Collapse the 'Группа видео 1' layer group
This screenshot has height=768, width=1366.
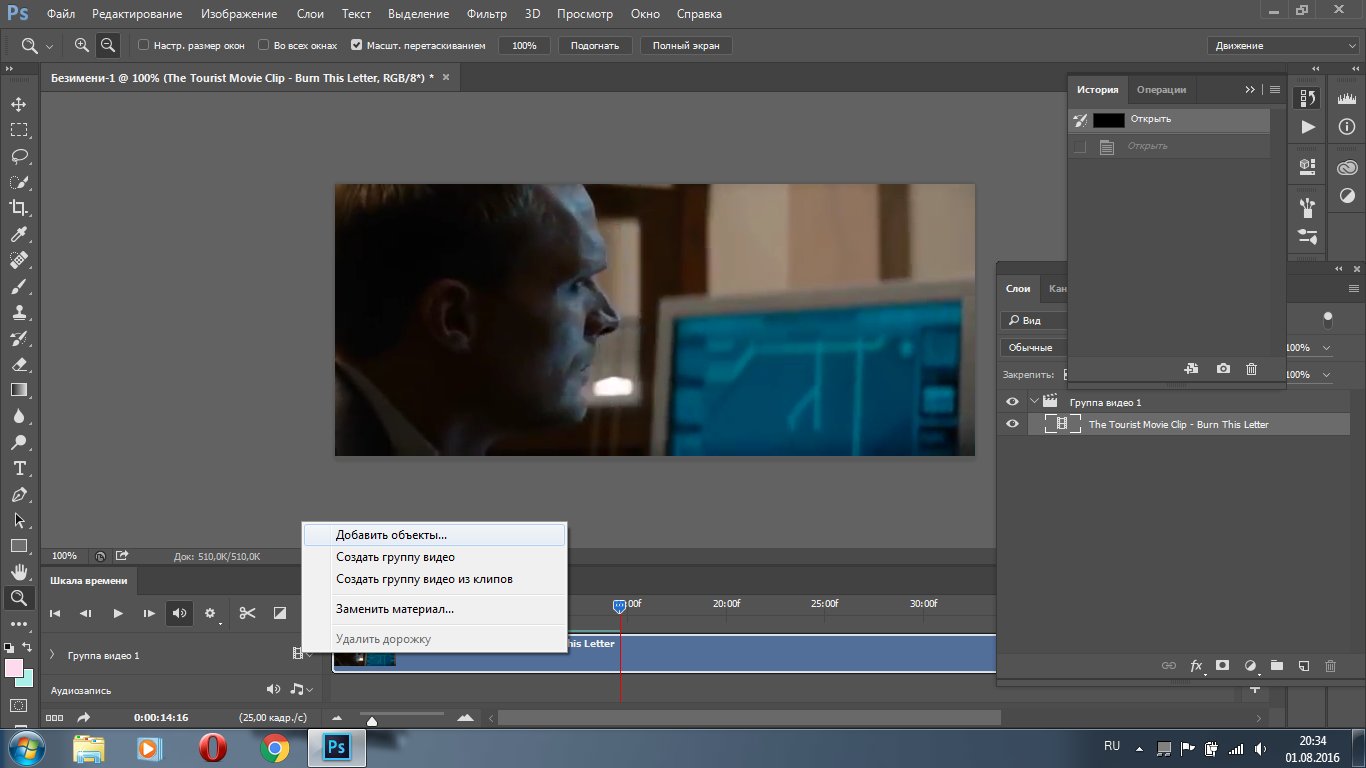[1034, 402]
